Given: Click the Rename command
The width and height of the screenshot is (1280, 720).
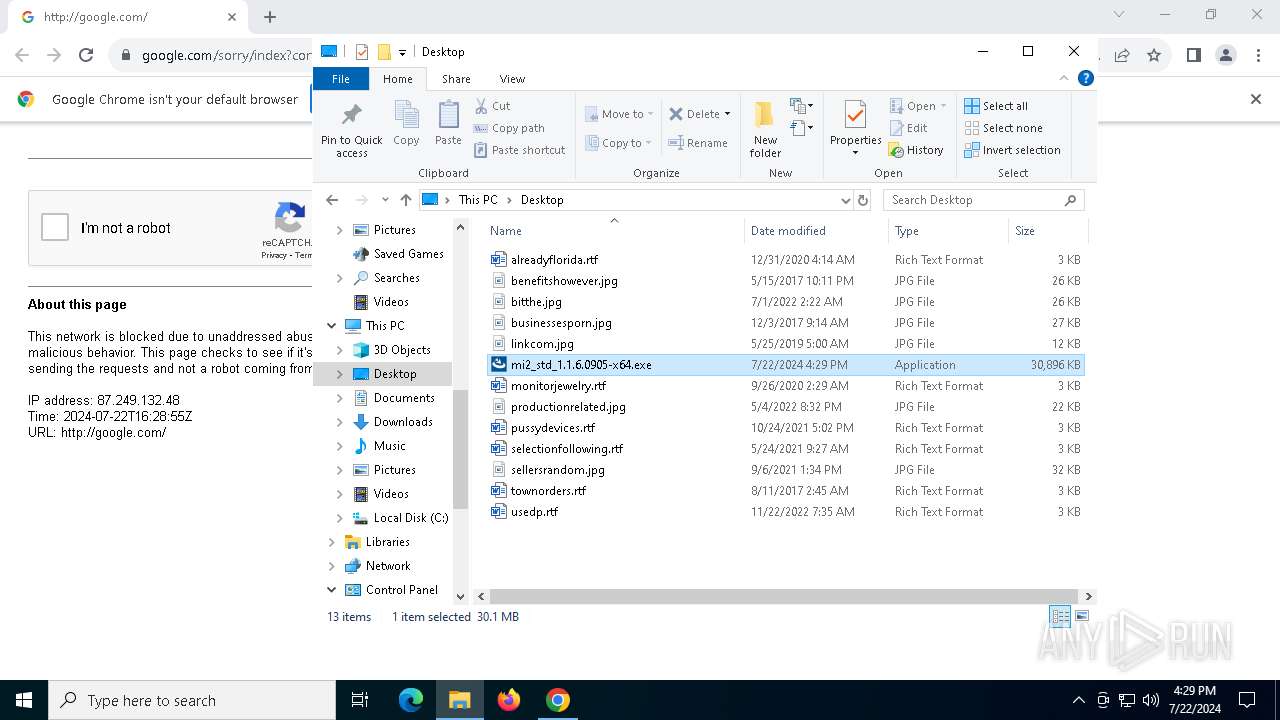Looking at the screenshot, I should pos(698,143).
